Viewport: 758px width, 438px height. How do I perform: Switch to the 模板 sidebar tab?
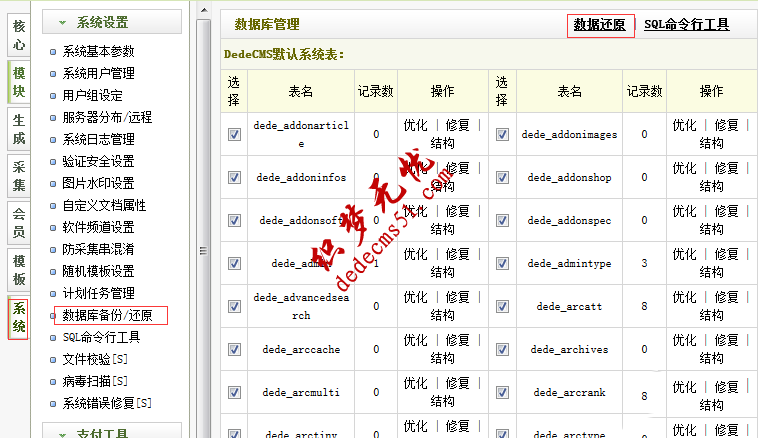[x=19, y=270]
